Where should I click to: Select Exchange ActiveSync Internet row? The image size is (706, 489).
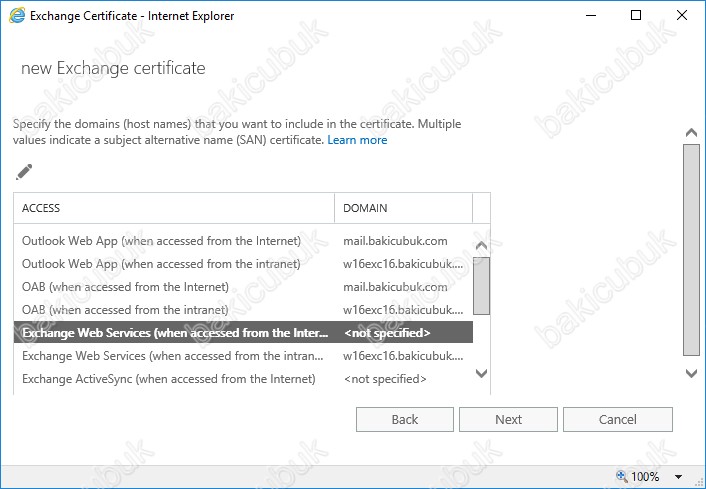point(243,379)
